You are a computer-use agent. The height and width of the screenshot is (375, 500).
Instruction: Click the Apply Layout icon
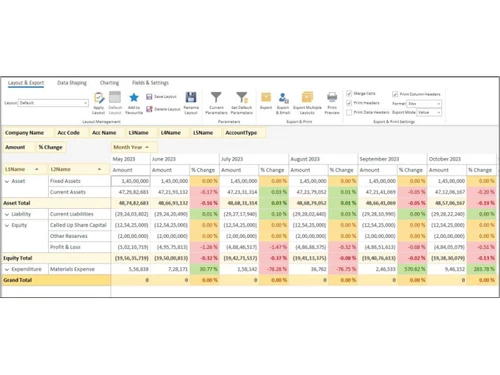pos(99,98)
